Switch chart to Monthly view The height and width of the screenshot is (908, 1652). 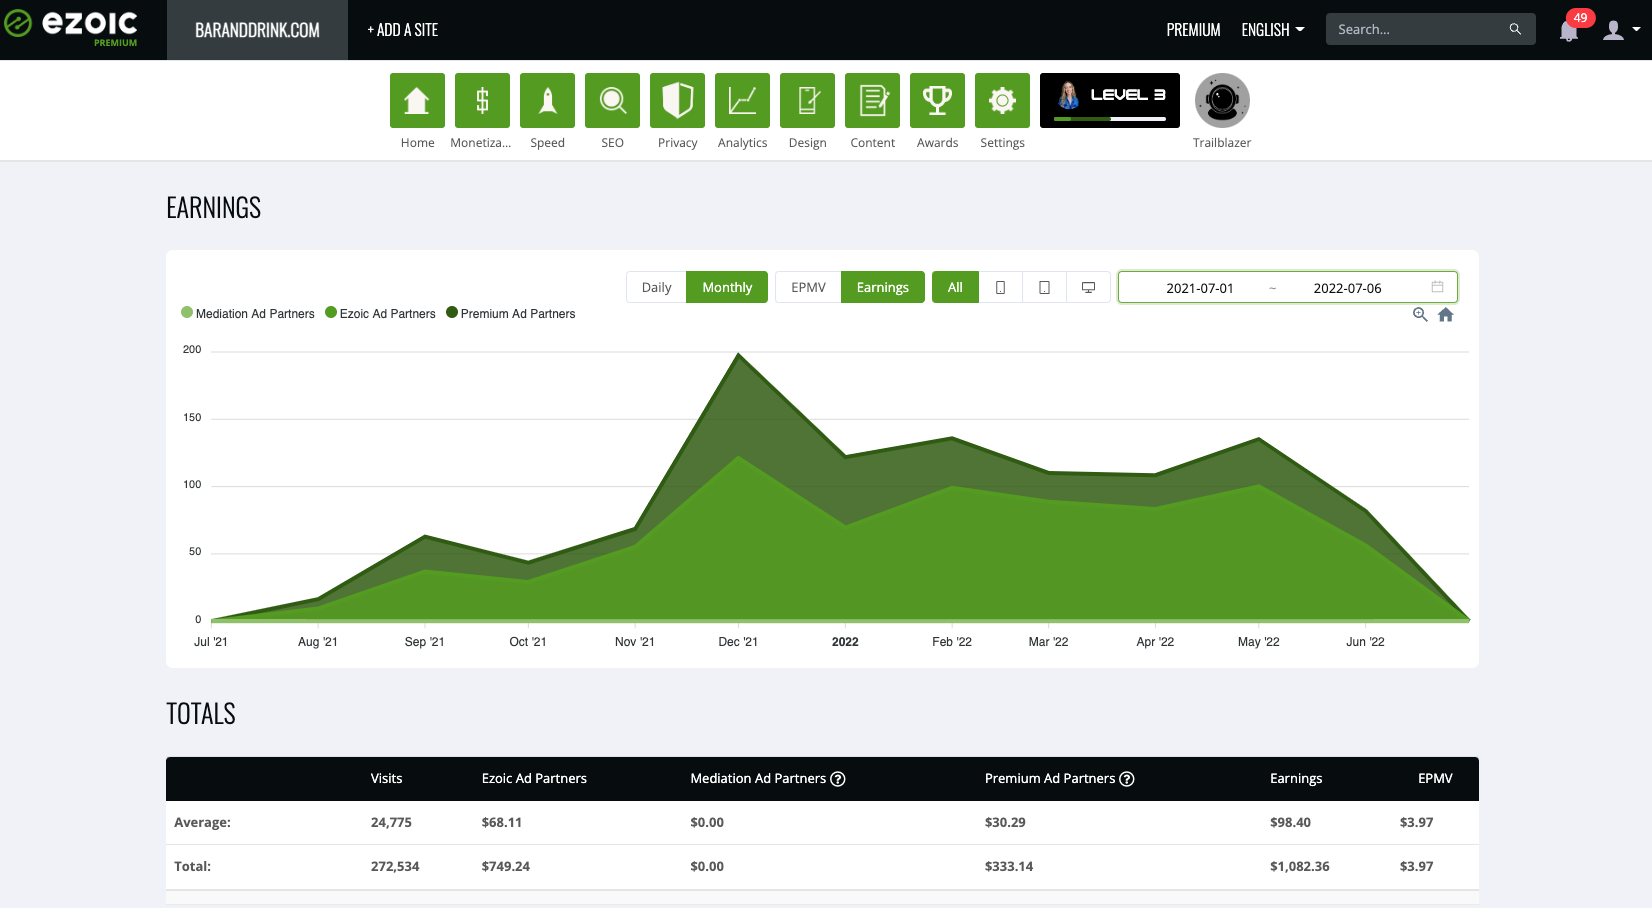coord(727,287)
